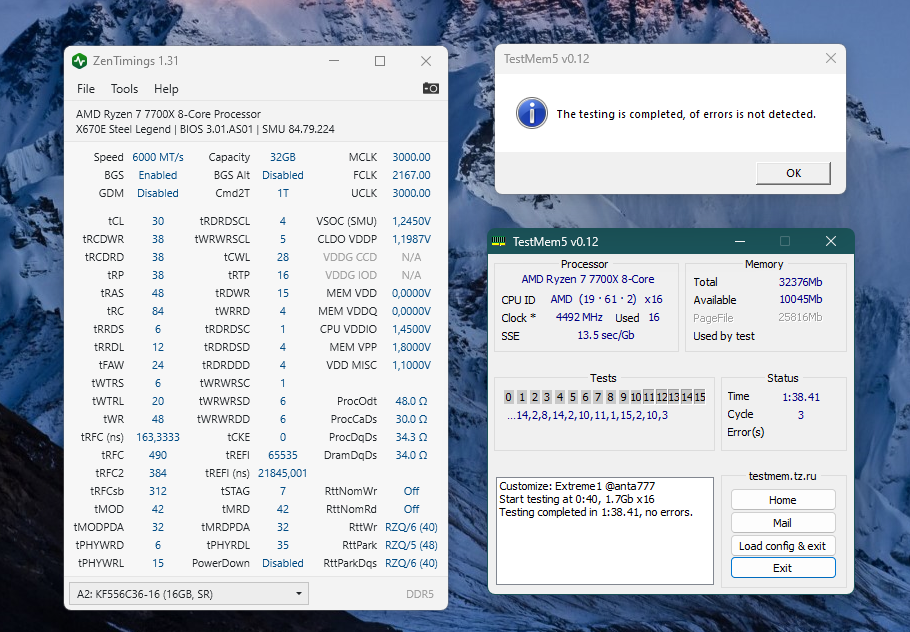This screenshot has height=632, width=910.
Task: Click the tRAS value 48
Action: (158, 293)
